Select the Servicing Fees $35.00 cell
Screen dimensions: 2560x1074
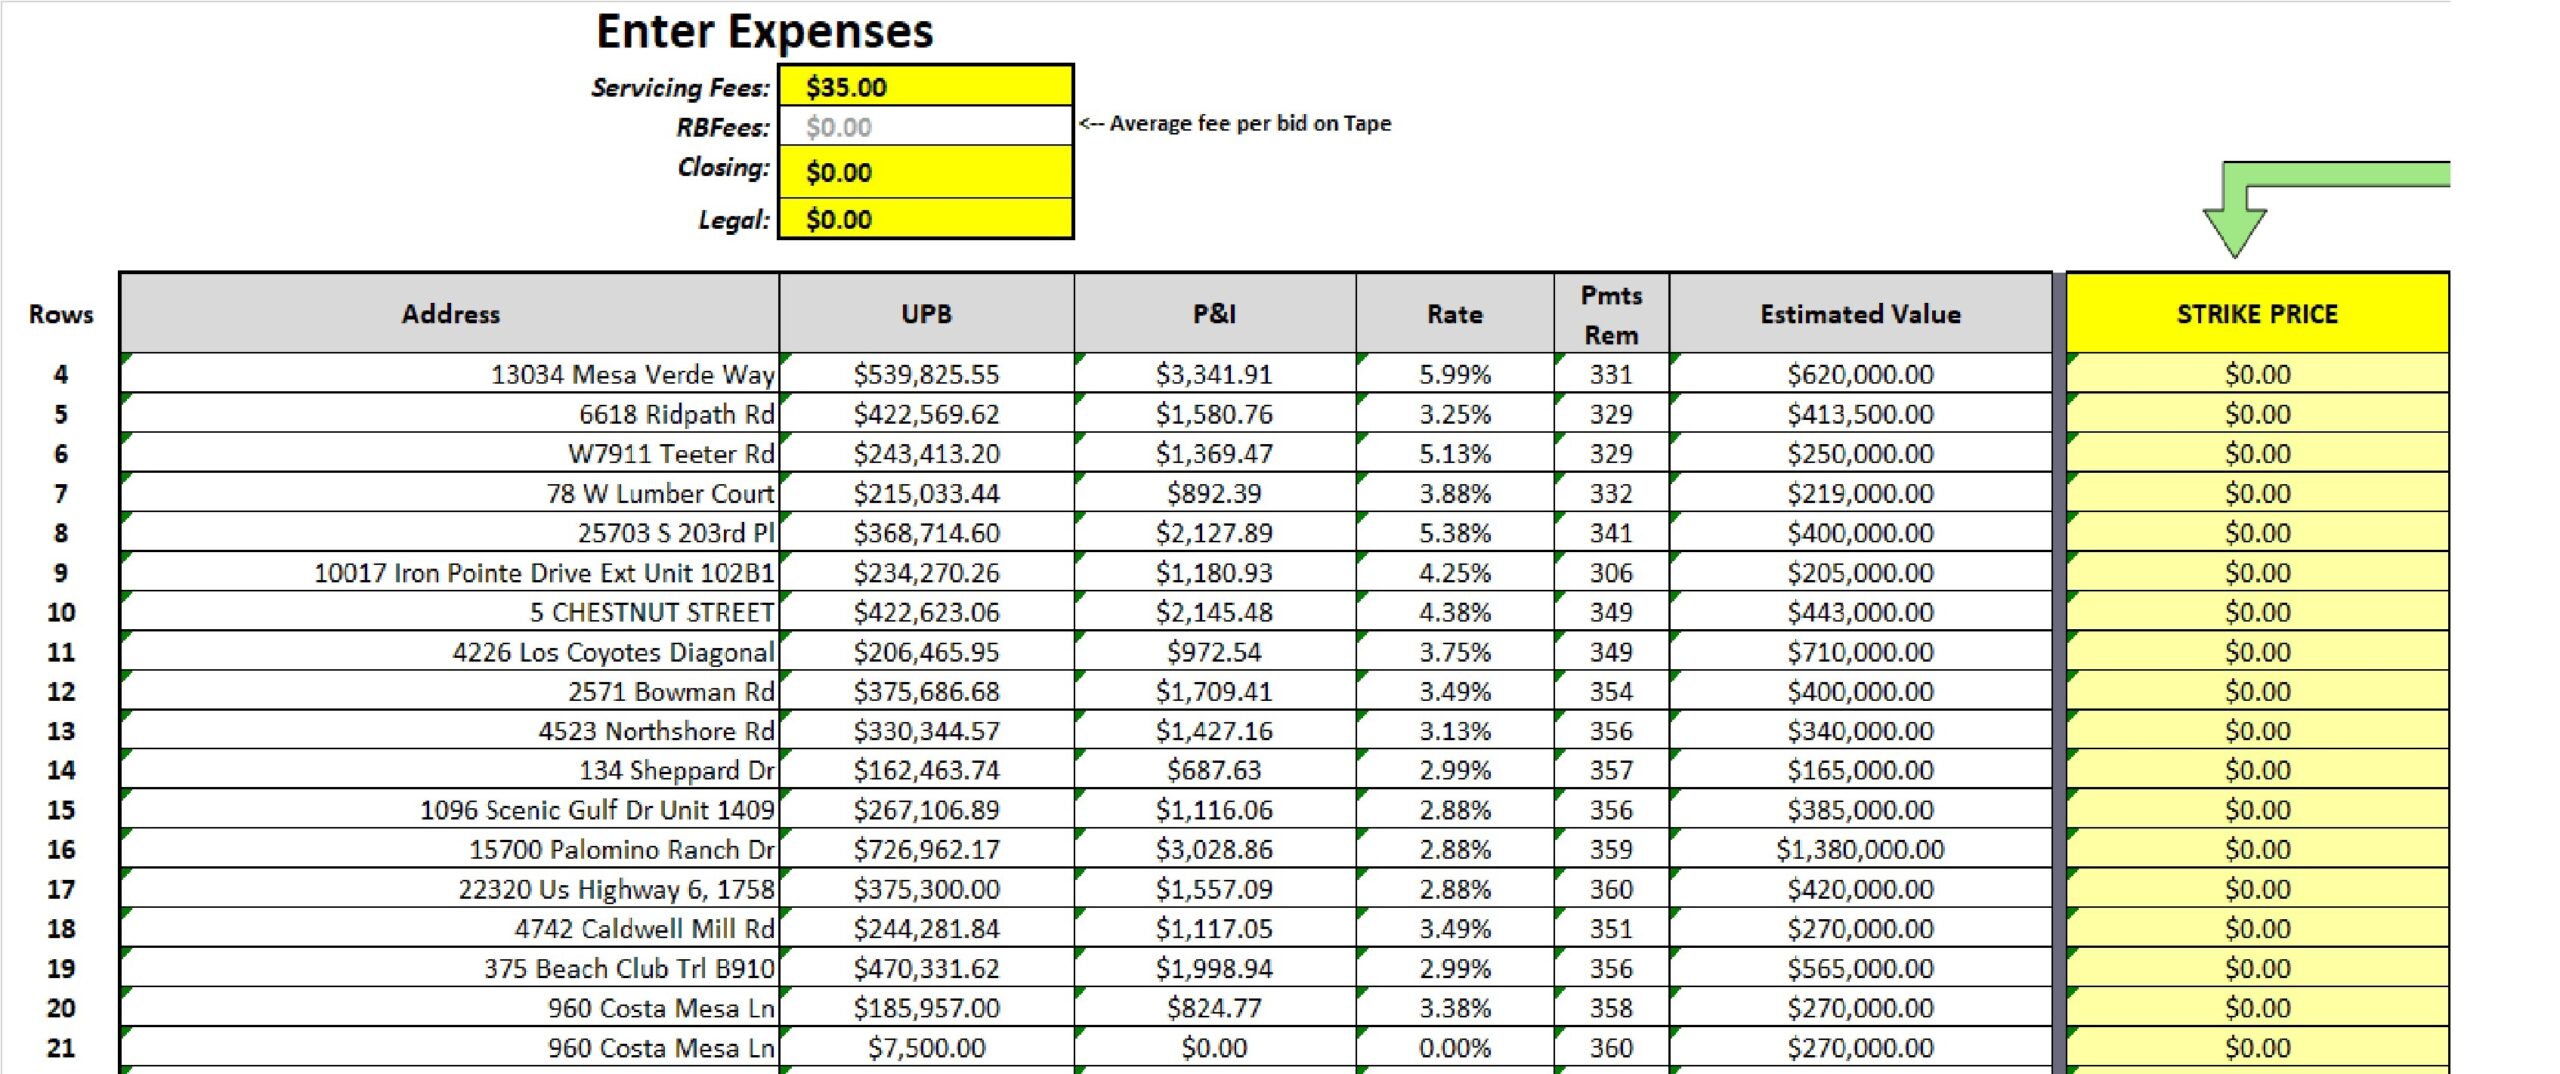point(925,87)
